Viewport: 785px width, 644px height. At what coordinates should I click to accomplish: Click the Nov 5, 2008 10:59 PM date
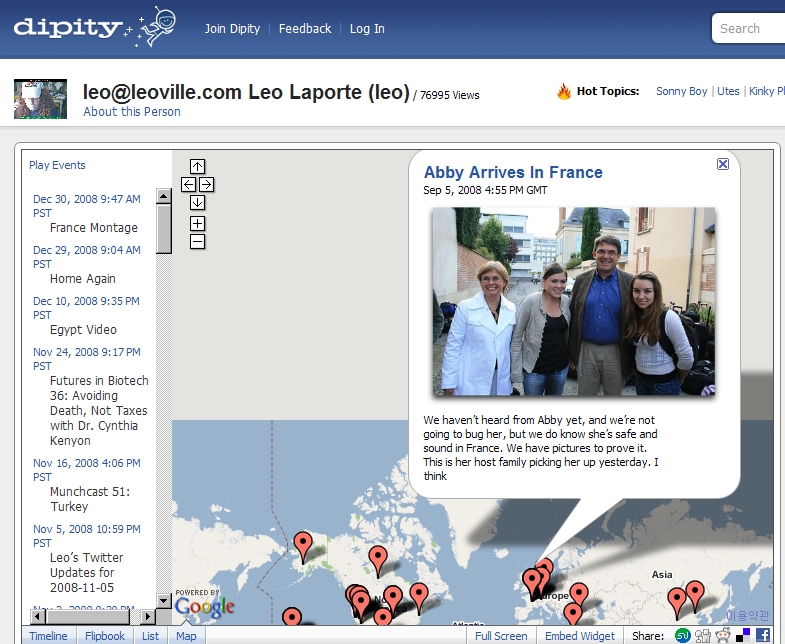tap(87, 536)
